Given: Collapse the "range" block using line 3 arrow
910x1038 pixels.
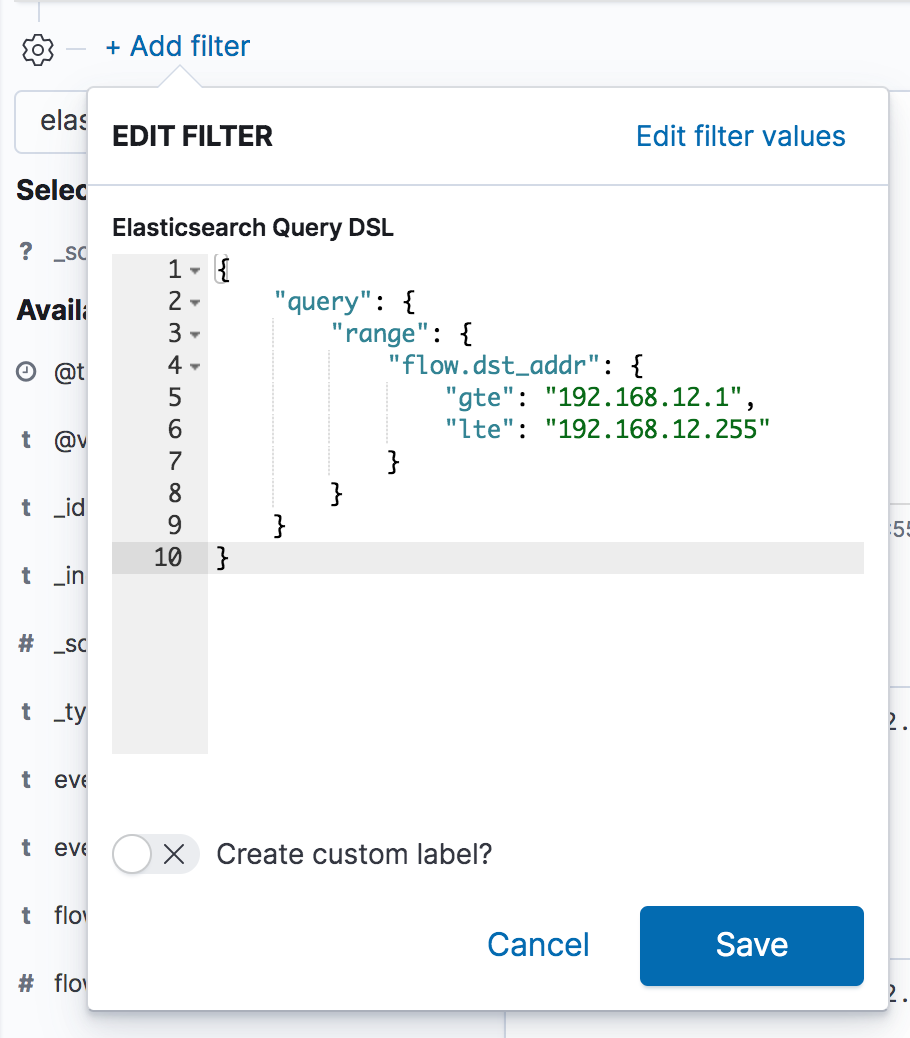Looking at the screenshot, I should pyautogui.click(x=194, y=333).
